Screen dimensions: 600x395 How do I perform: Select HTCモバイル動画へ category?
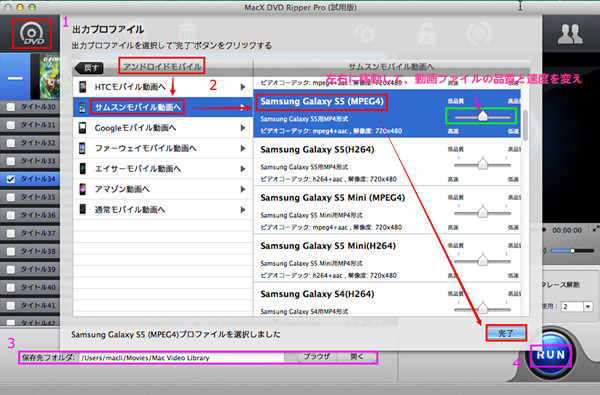tap(163, 87)
